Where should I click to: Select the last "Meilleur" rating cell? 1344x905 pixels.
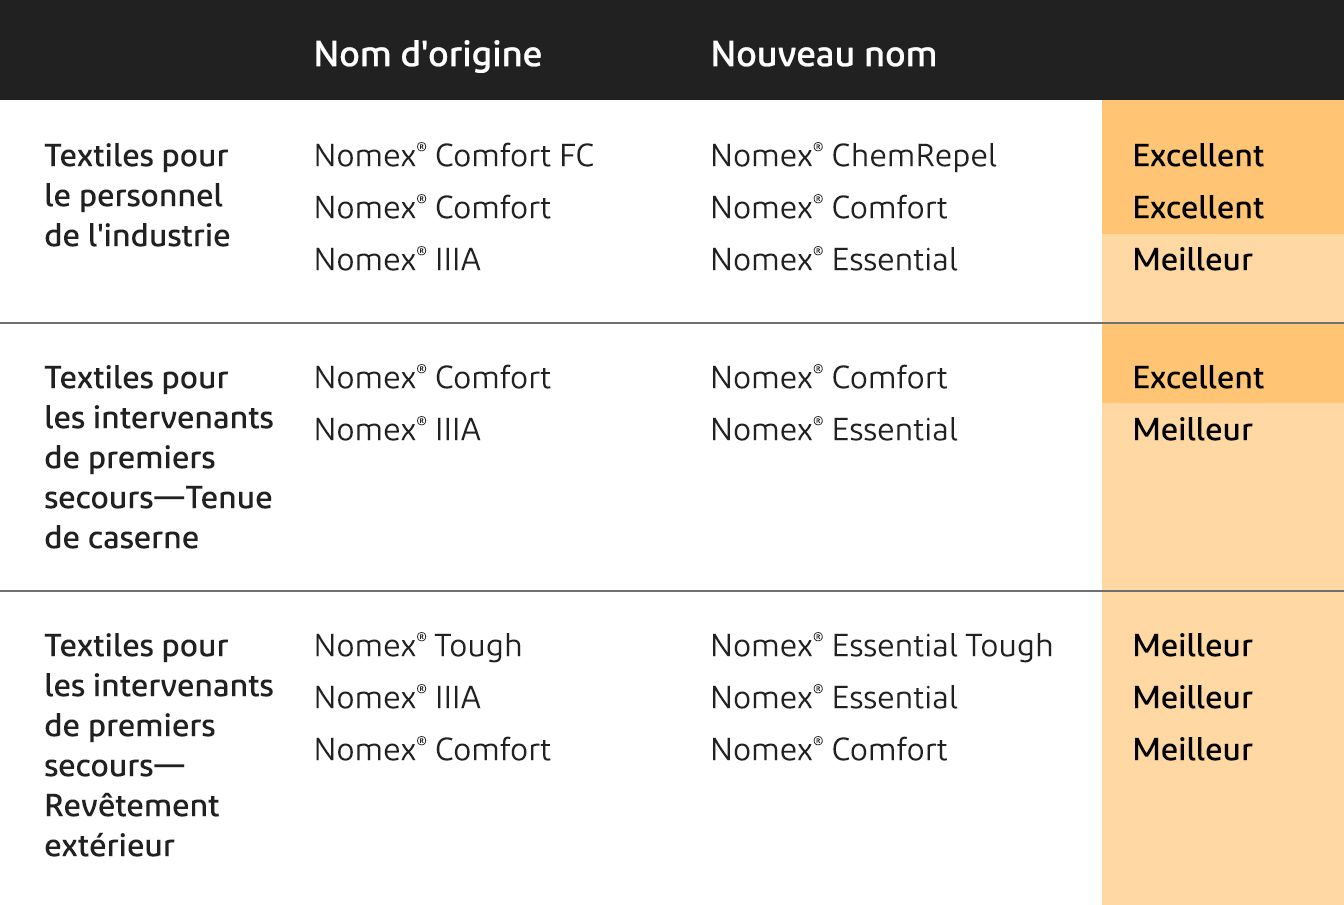(1192, 750)
